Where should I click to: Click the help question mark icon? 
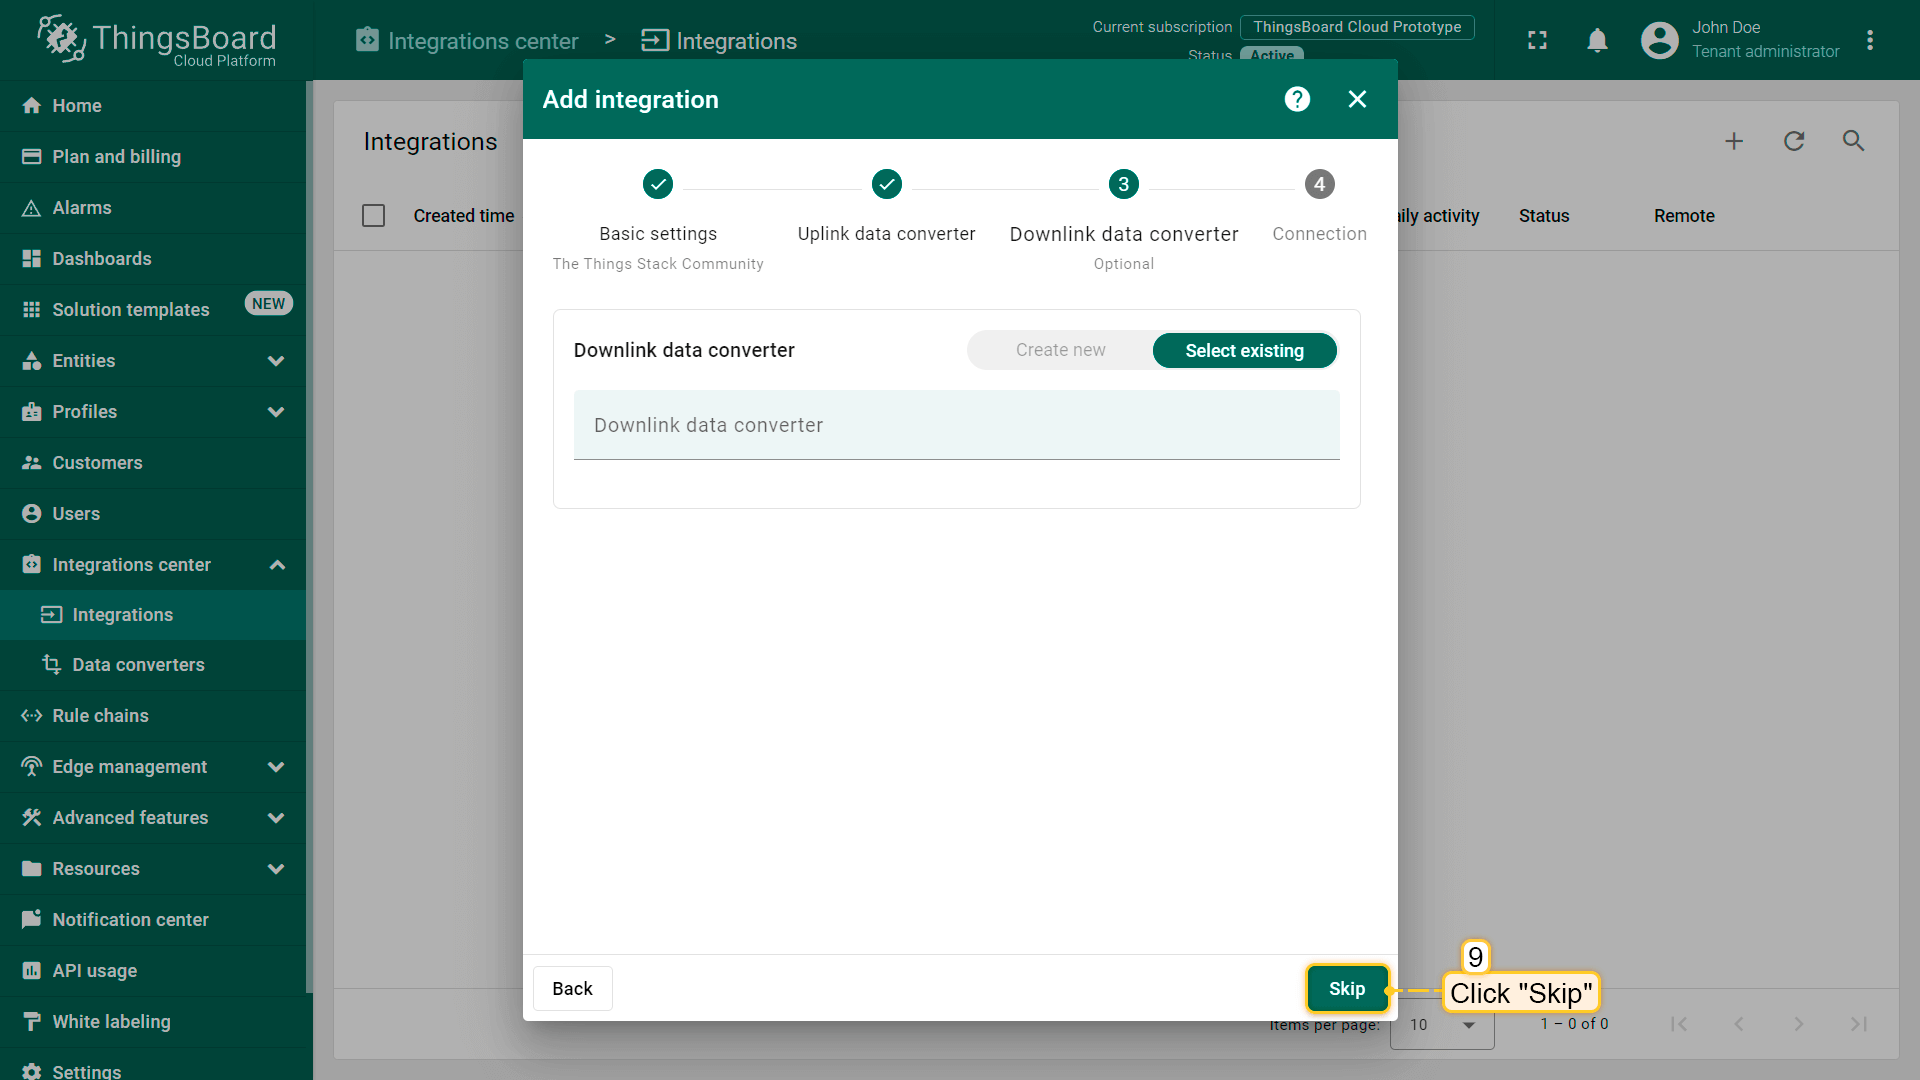tap(1297, 99)
